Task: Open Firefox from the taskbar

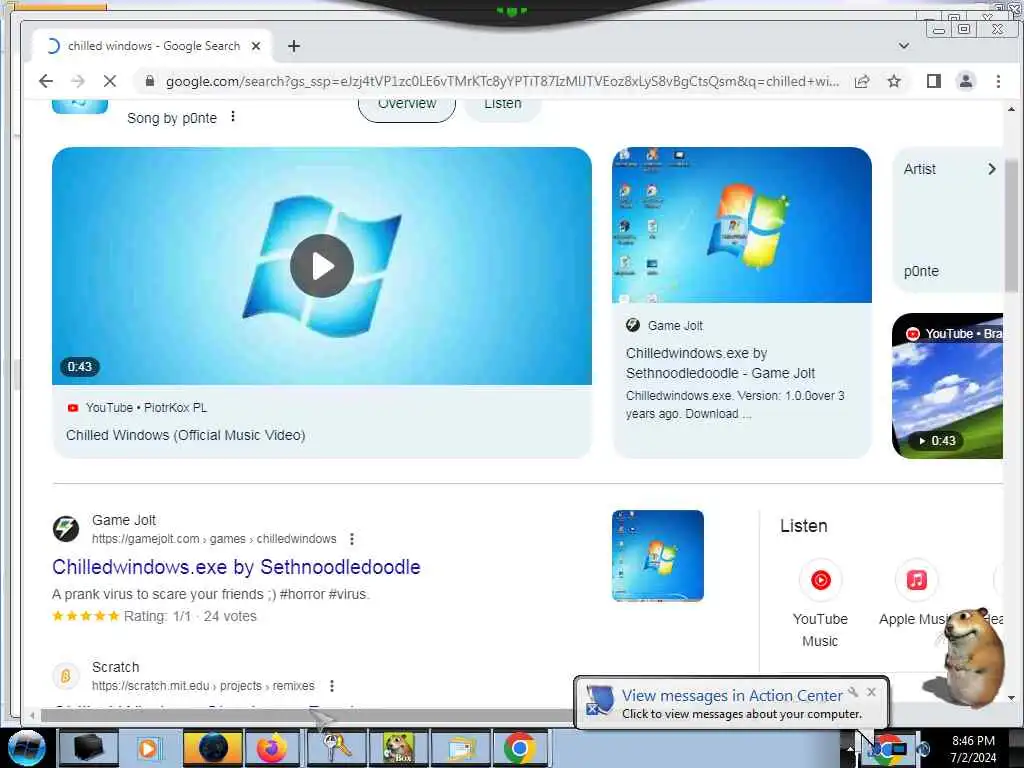Action: (x=272, y=748)
